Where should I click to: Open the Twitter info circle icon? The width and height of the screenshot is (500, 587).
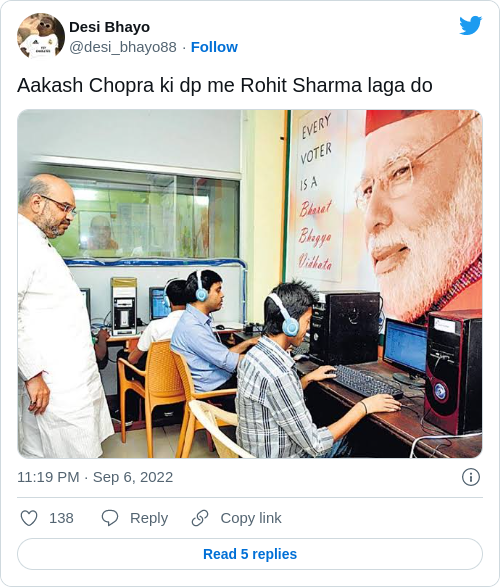click(471, 477)
